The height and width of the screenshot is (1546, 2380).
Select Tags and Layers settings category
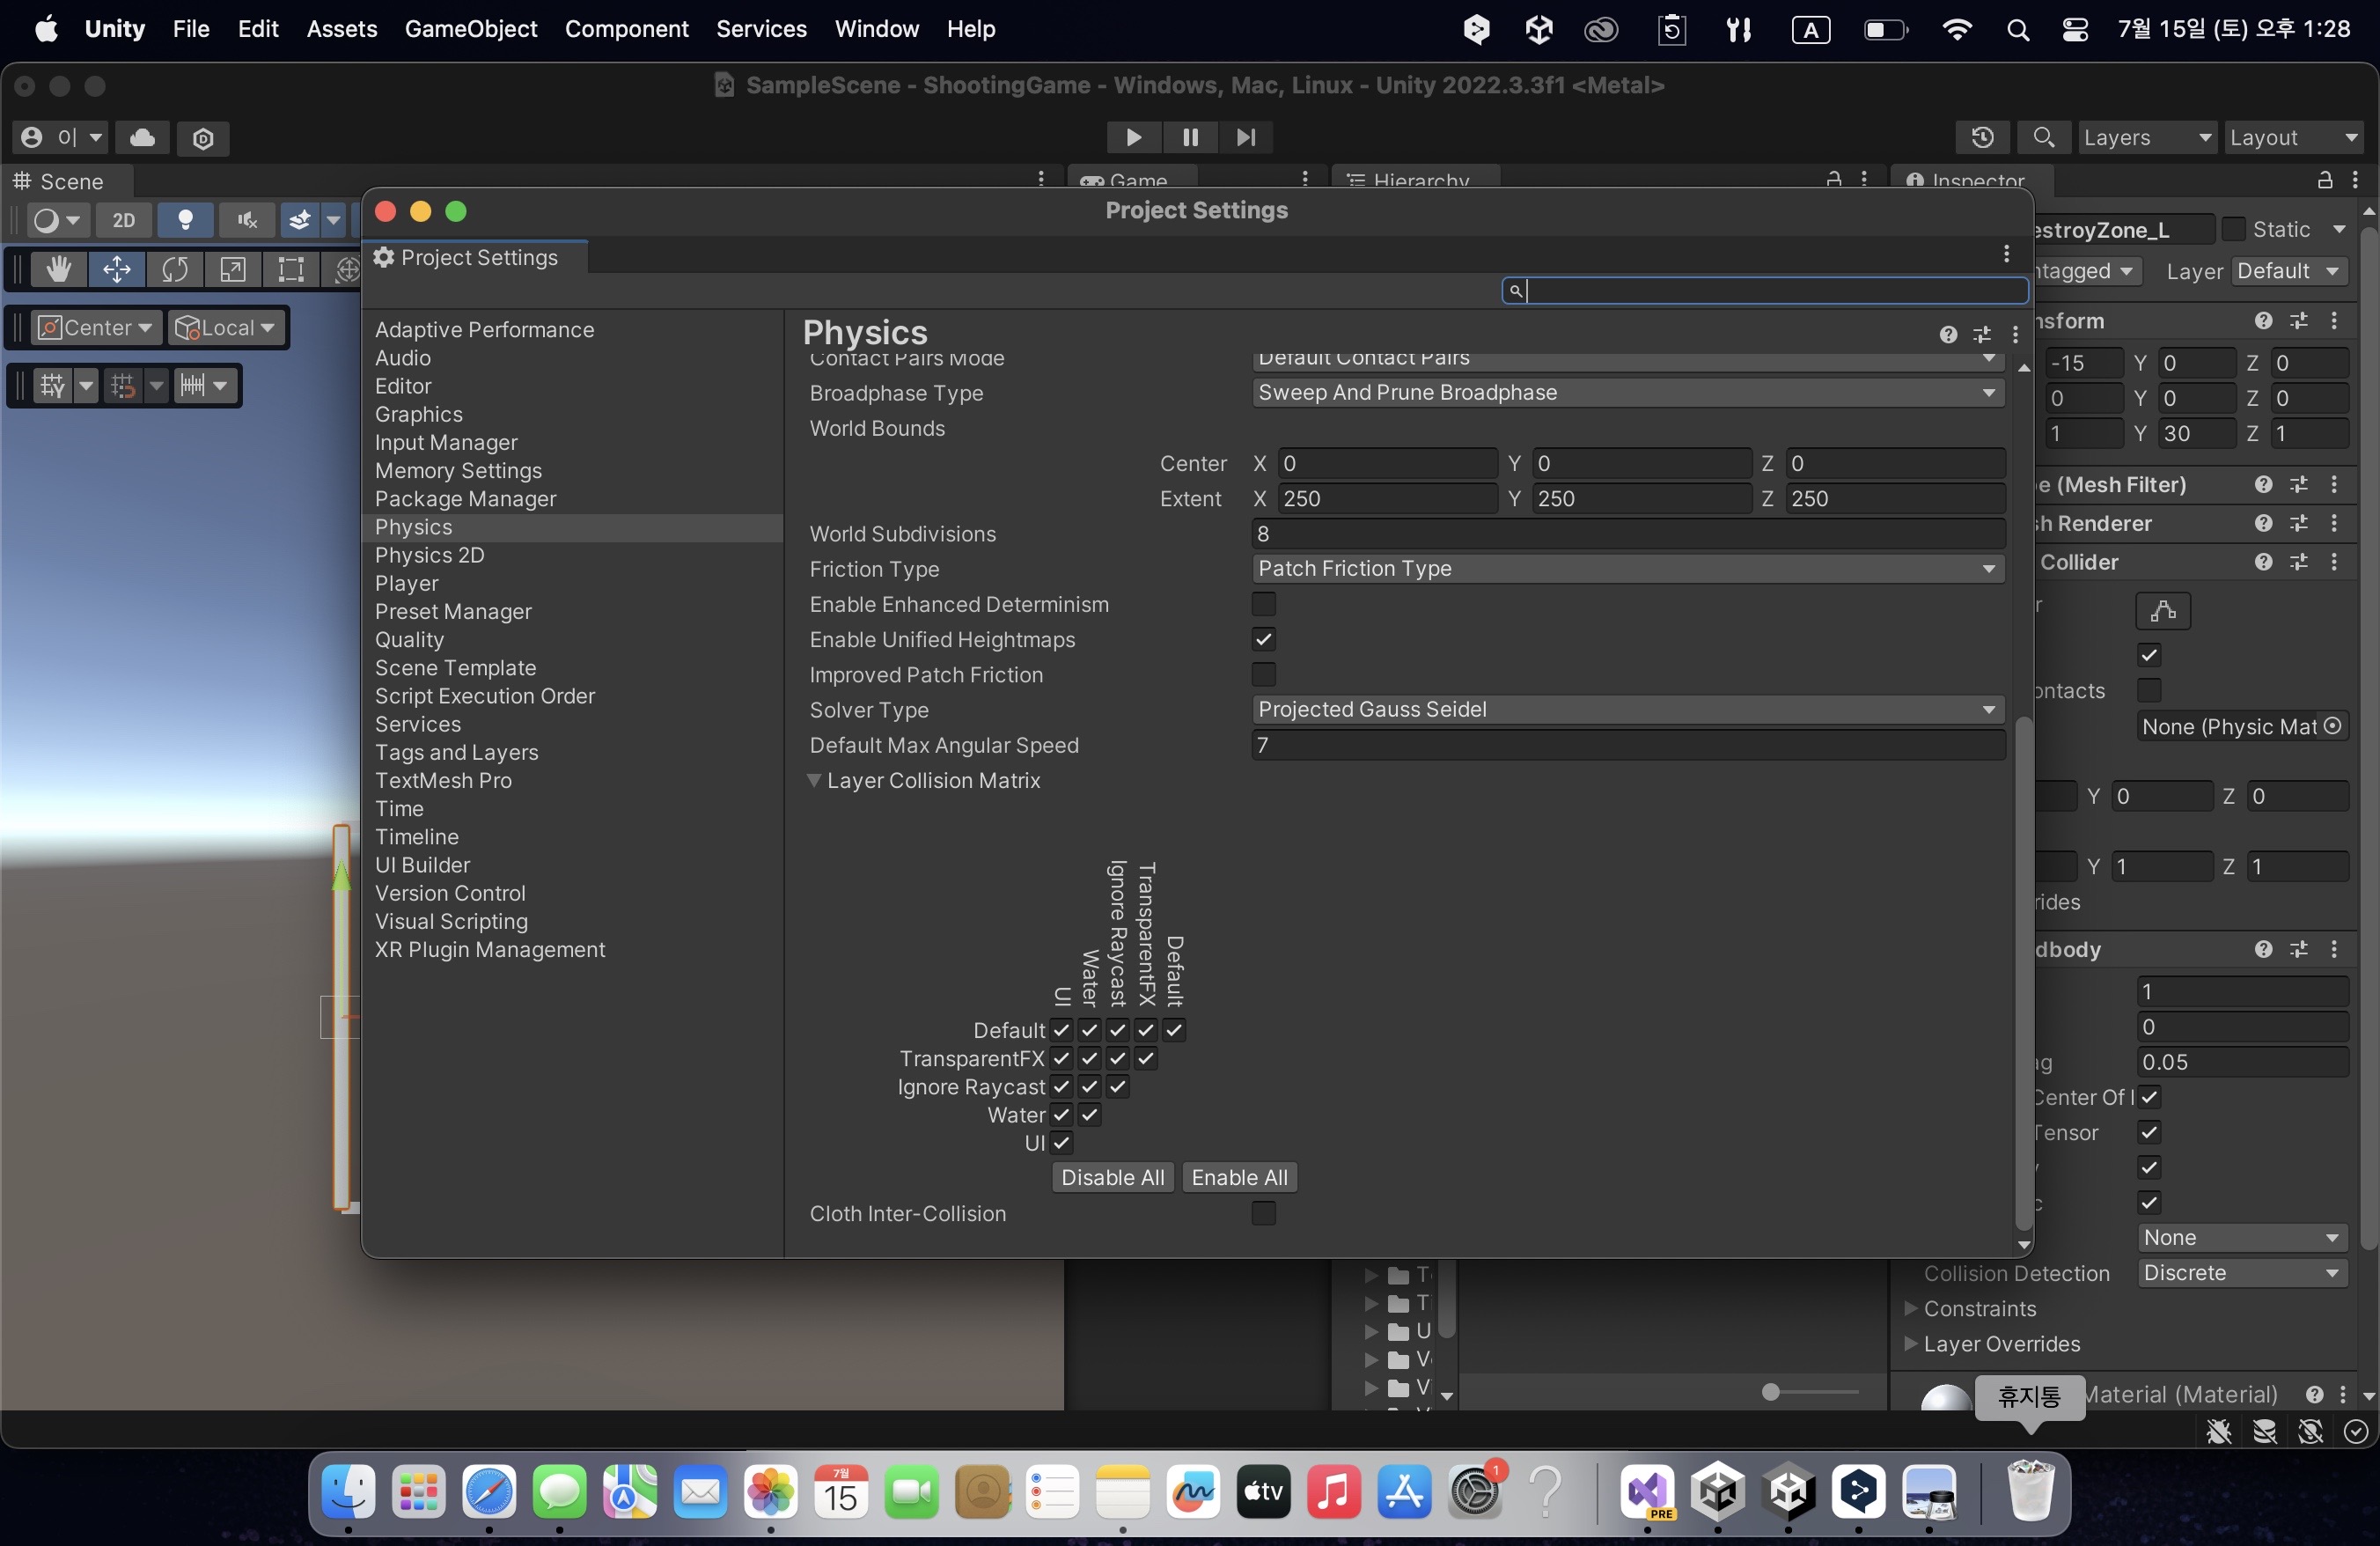(456, 752)
